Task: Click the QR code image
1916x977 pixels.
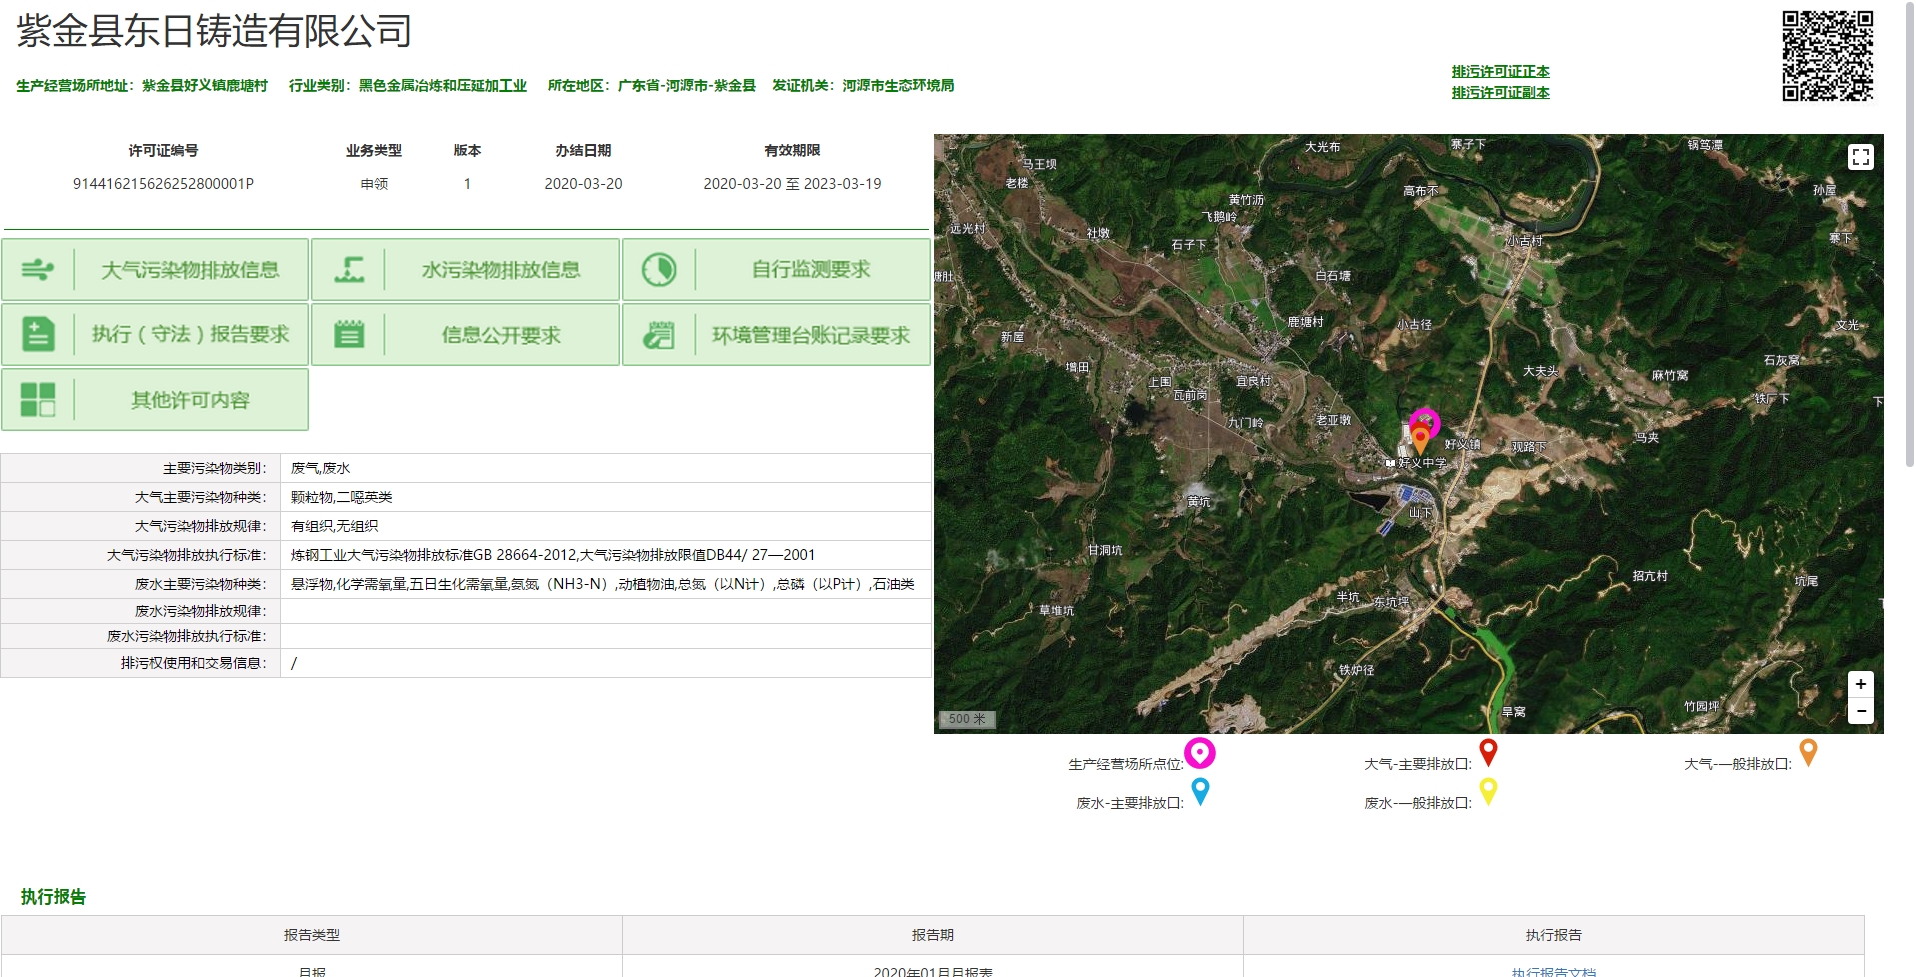Action: click(x=1827, y=56)
